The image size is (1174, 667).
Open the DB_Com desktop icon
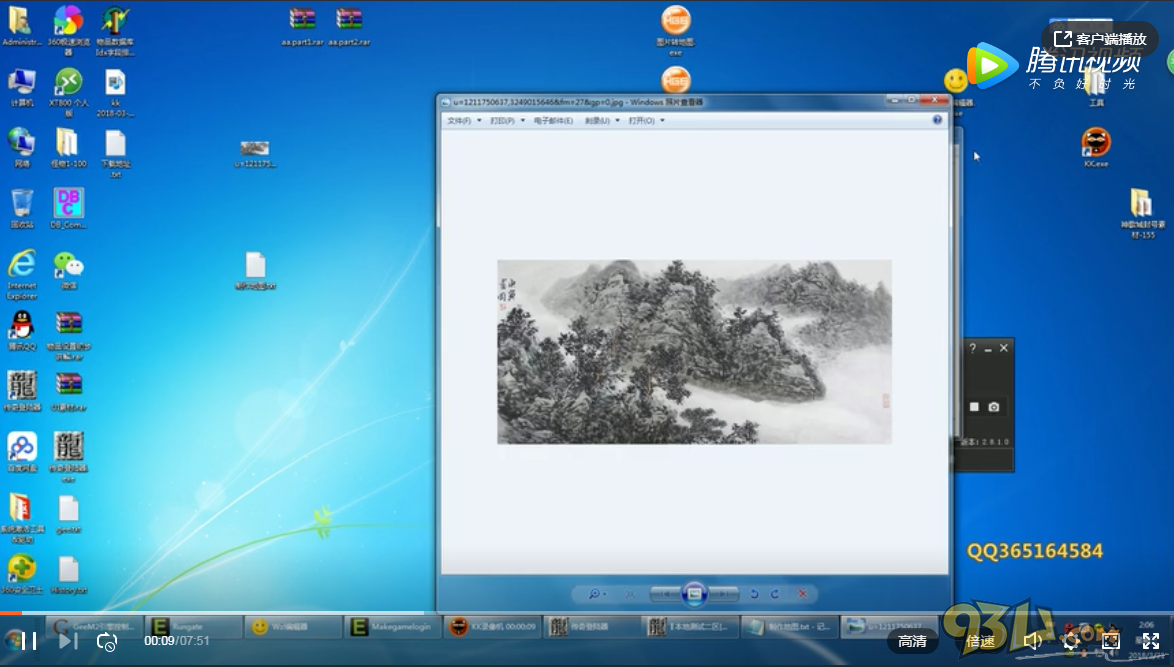[x=68, y=208]
